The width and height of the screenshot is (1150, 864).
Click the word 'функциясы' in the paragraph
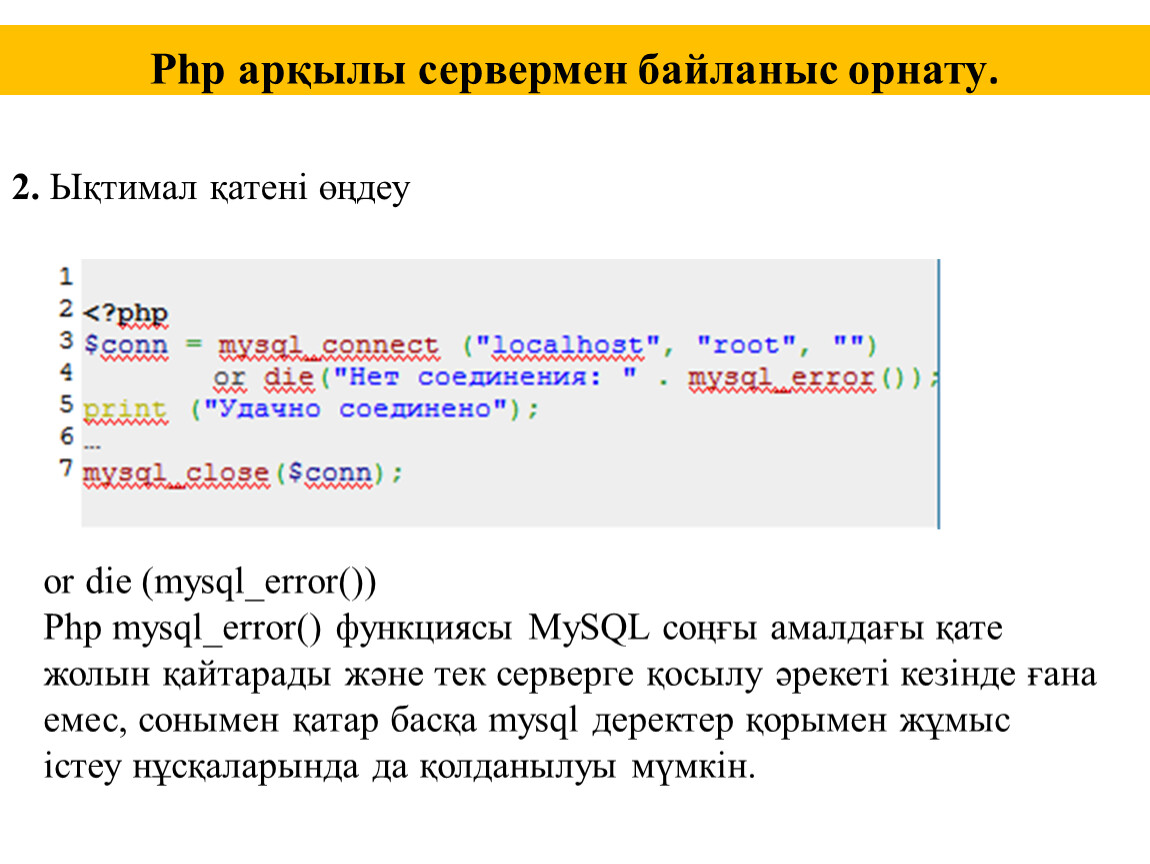(x=423, y=630)
